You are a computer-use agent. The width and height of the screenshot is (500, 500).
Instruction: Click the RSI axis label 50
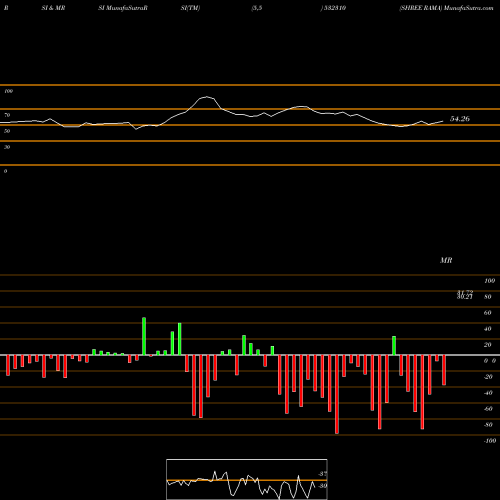pyautogui.click(x=7, y=131)
